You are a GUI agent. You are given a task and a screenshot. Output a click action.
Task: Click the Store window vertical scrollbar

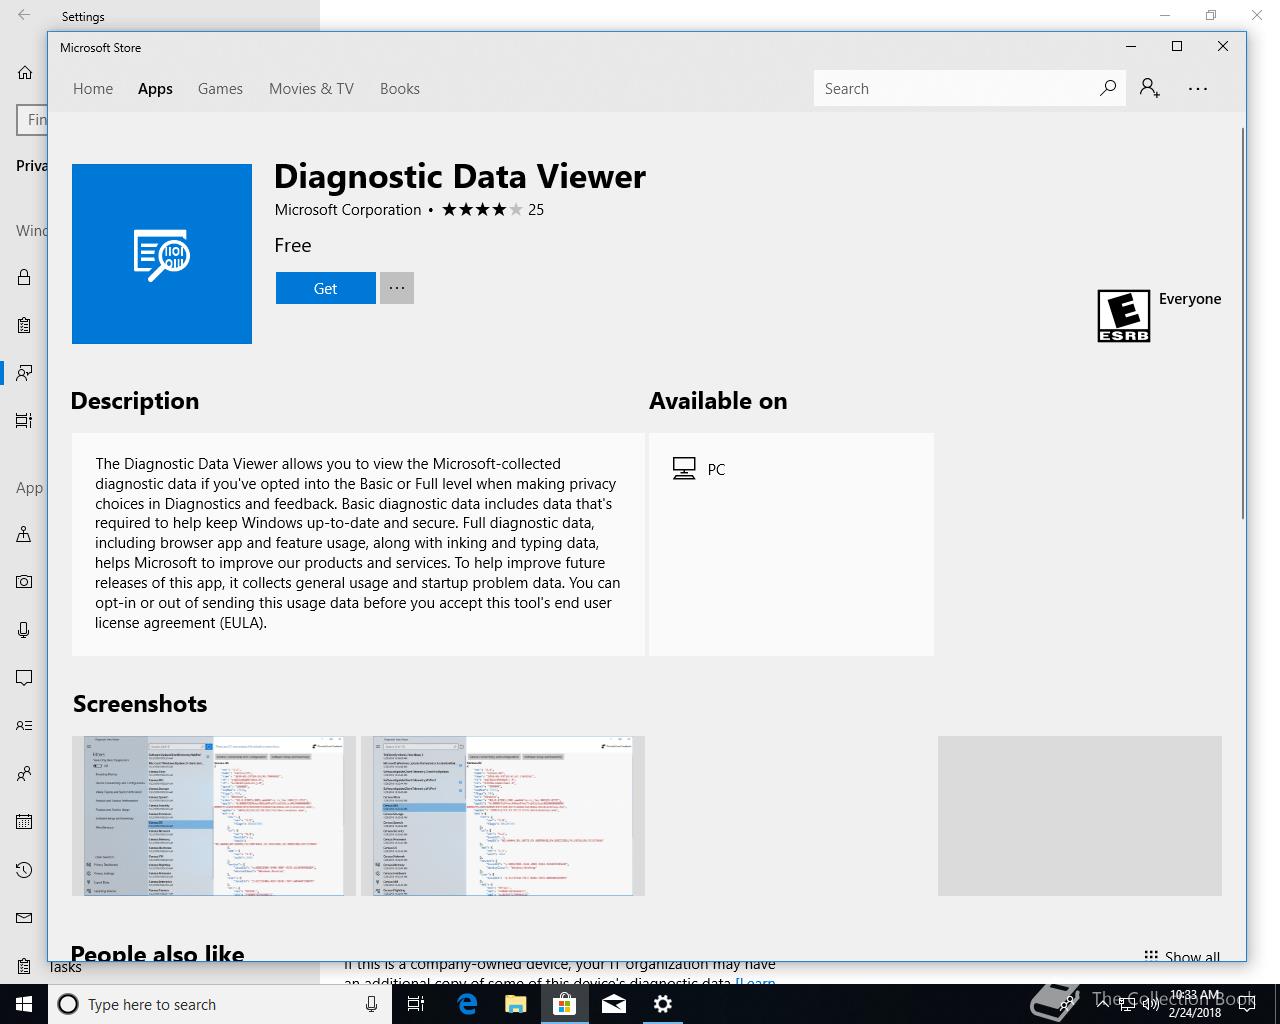pos(1243,323)
